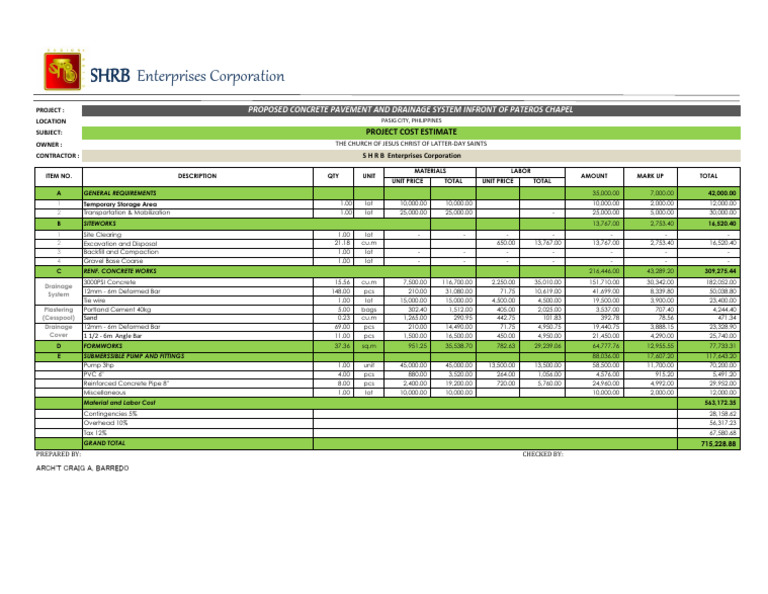The height and width of the screenshot is (594, 768).
Task: Click the MARK UP column header
Action: (650, 176)
